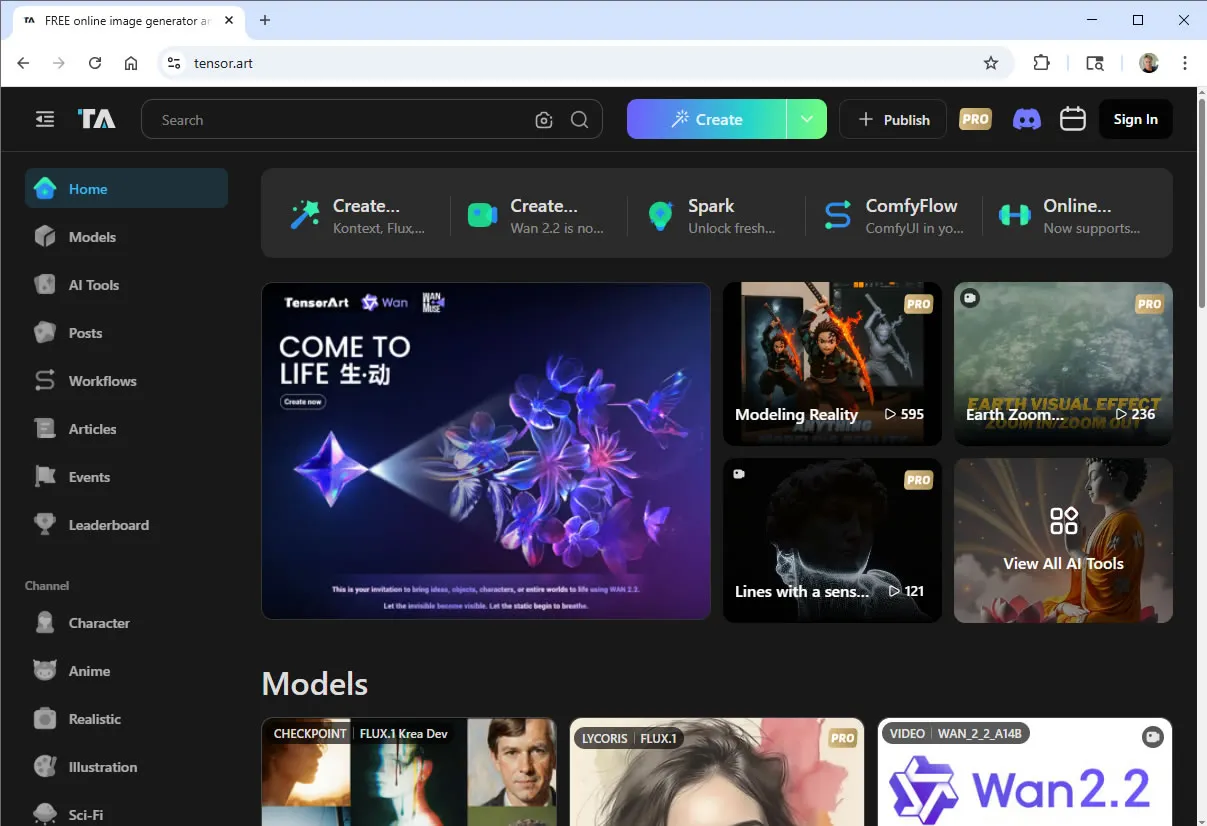Image resolution: width=1207 pixels, height=826 pixels.
Task: Open the Modeling Reality tool card
Action: pyautogui.click(x=832, y=364)
